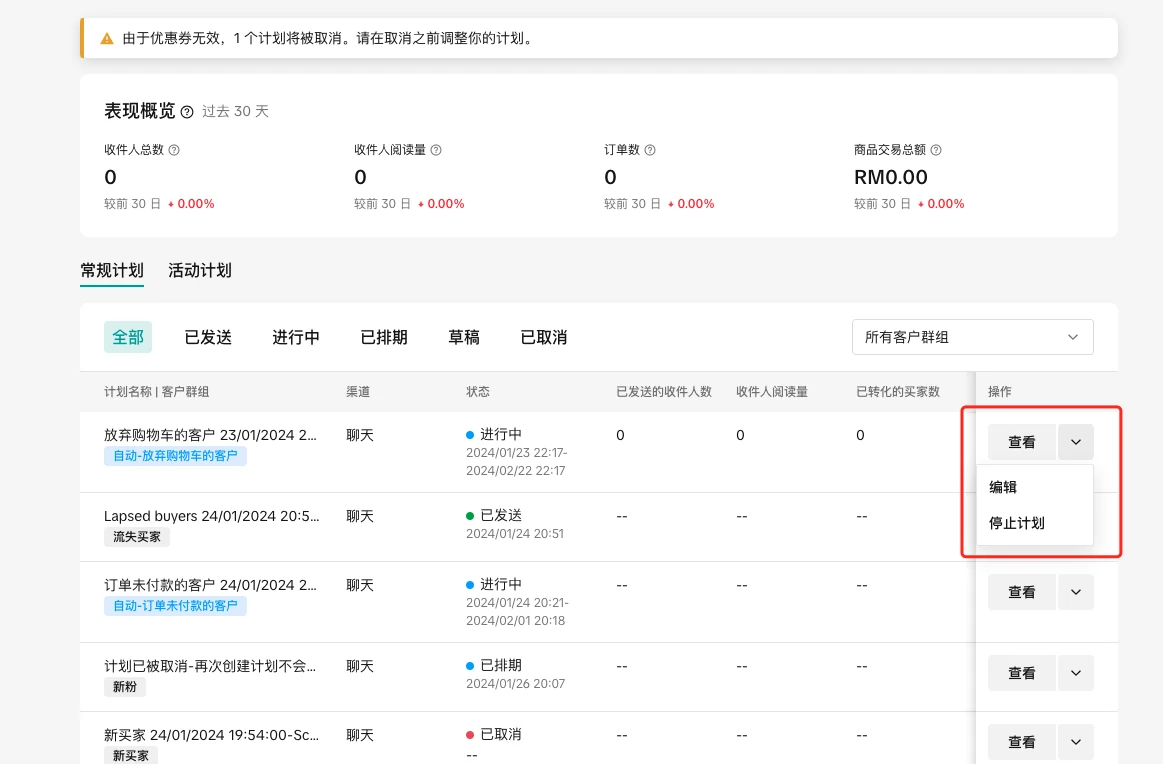The width and height of the screenshot is (1163, 764).
Task: Select the 已发送 filter
Action: 207,337
